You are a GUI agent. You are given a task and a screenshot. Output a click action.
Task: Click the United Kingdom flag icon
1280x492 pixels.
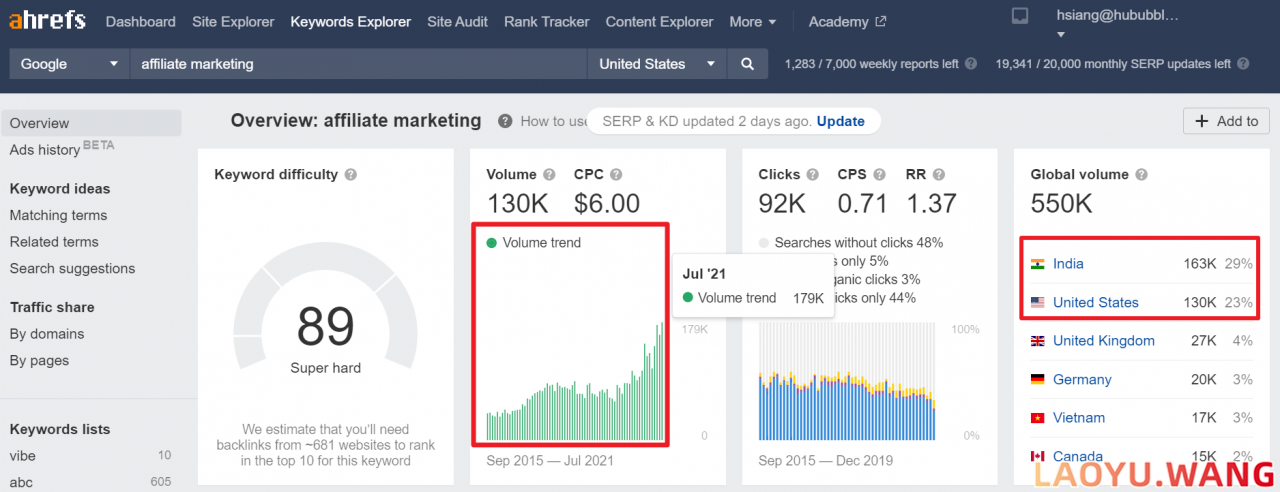[1038, 341]
